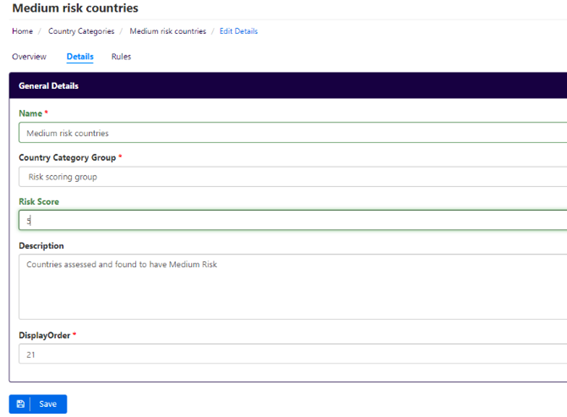Click the DisplayOrder input field
This screenshot has width=567, height=417.
coord(293,354)
